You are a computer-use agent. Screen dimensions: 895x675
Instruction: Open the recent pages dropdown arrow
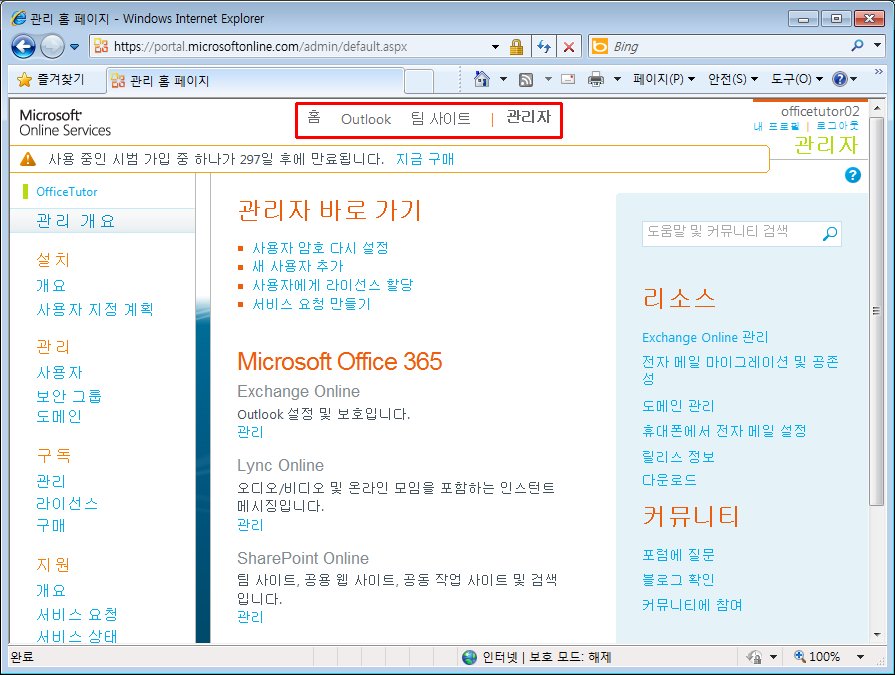[x=75, y=47]
